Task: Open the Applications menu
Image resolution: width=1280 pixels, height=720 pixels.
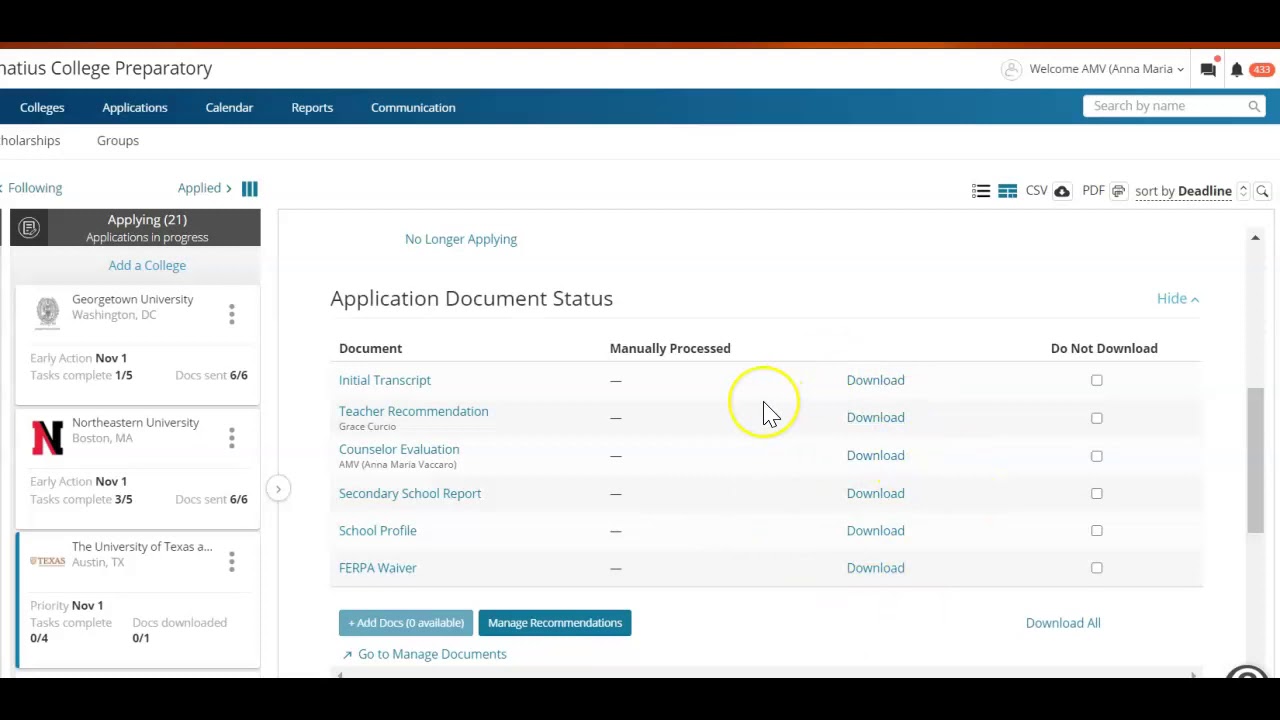Action: [135, 107]
